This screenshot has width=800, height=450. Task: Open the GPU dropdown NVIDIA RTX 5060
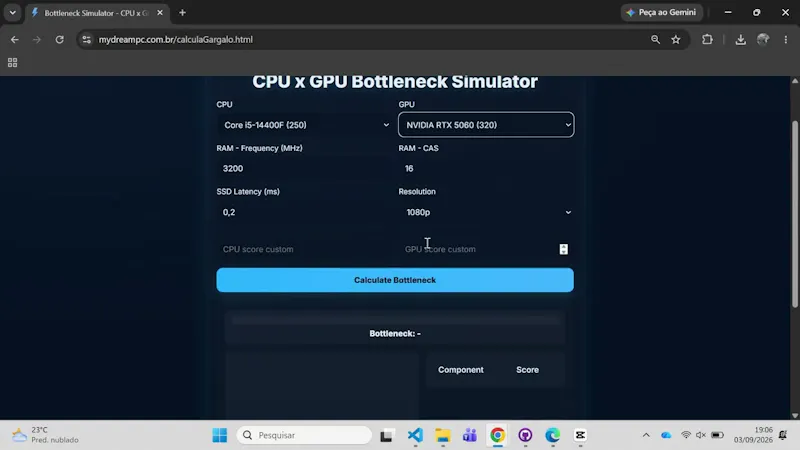(x=486, y=125)
